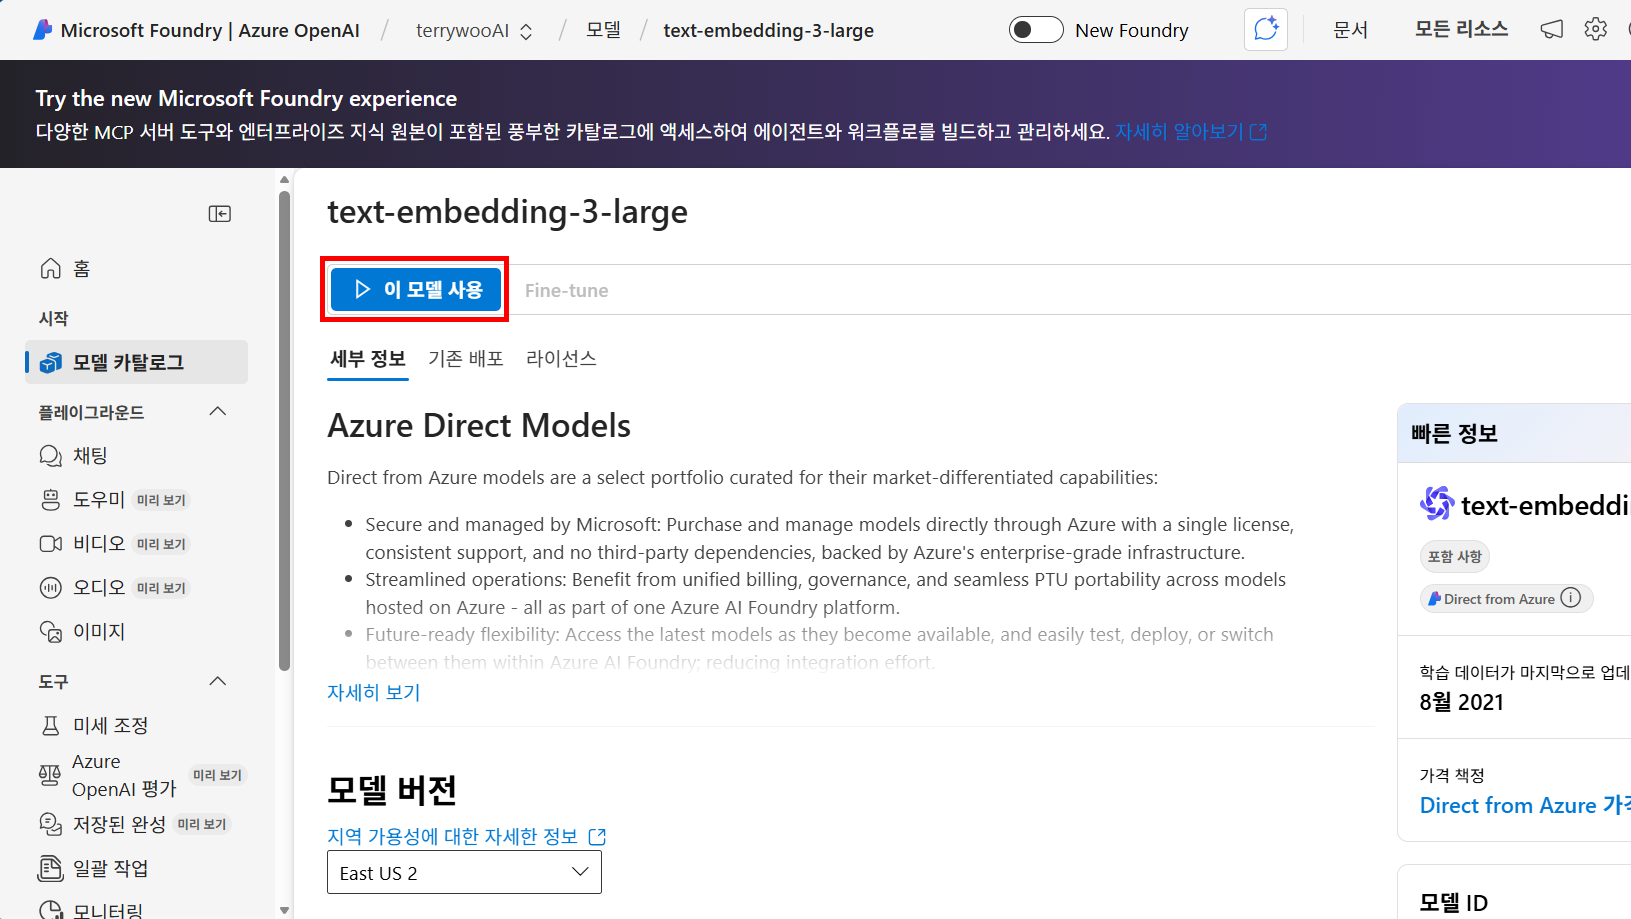Open the Direct from Azure 가격 link
This screenshot has height=919, width=1631.
click(1525, 806)
